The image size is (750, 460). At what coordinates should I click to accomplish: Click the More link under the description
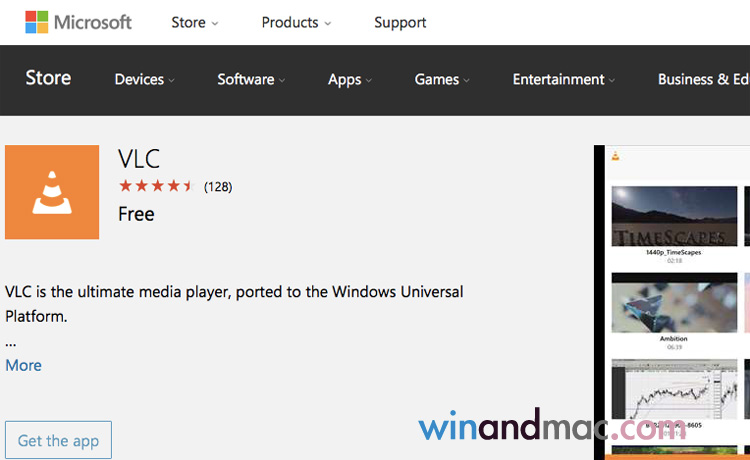click(23, 365)
